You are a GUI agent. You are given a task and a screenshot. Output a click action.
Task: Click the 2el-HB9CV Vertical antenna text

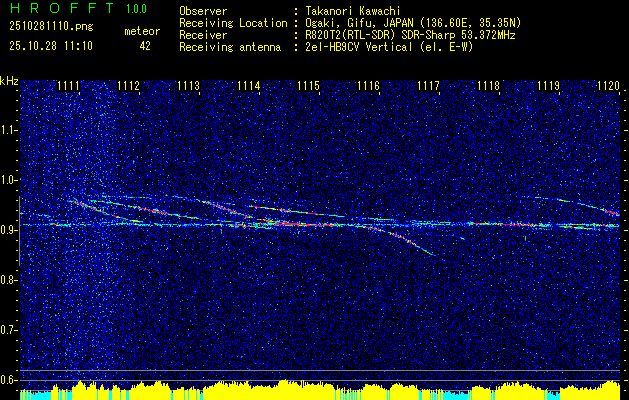(x=387, y=47)
